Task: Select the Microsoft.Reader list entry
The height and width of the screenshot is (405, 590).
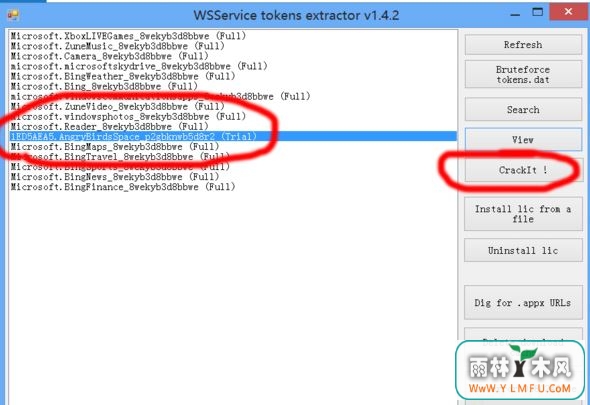Action: tap(109, 126)
